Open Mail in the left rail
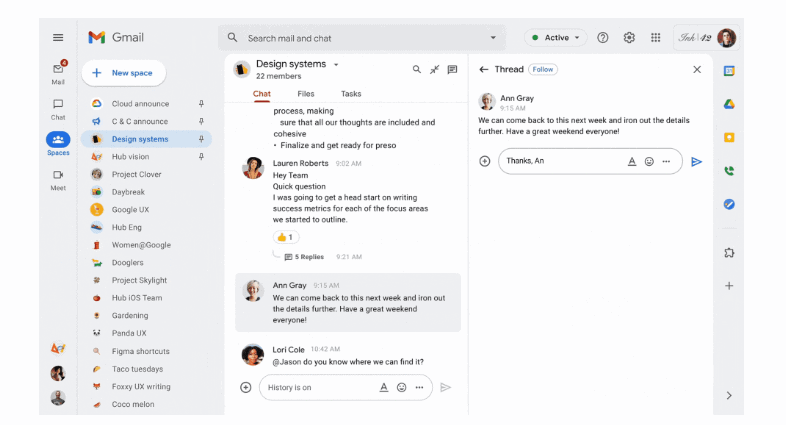This screenshot has width=786, height=425. (58, 73)
